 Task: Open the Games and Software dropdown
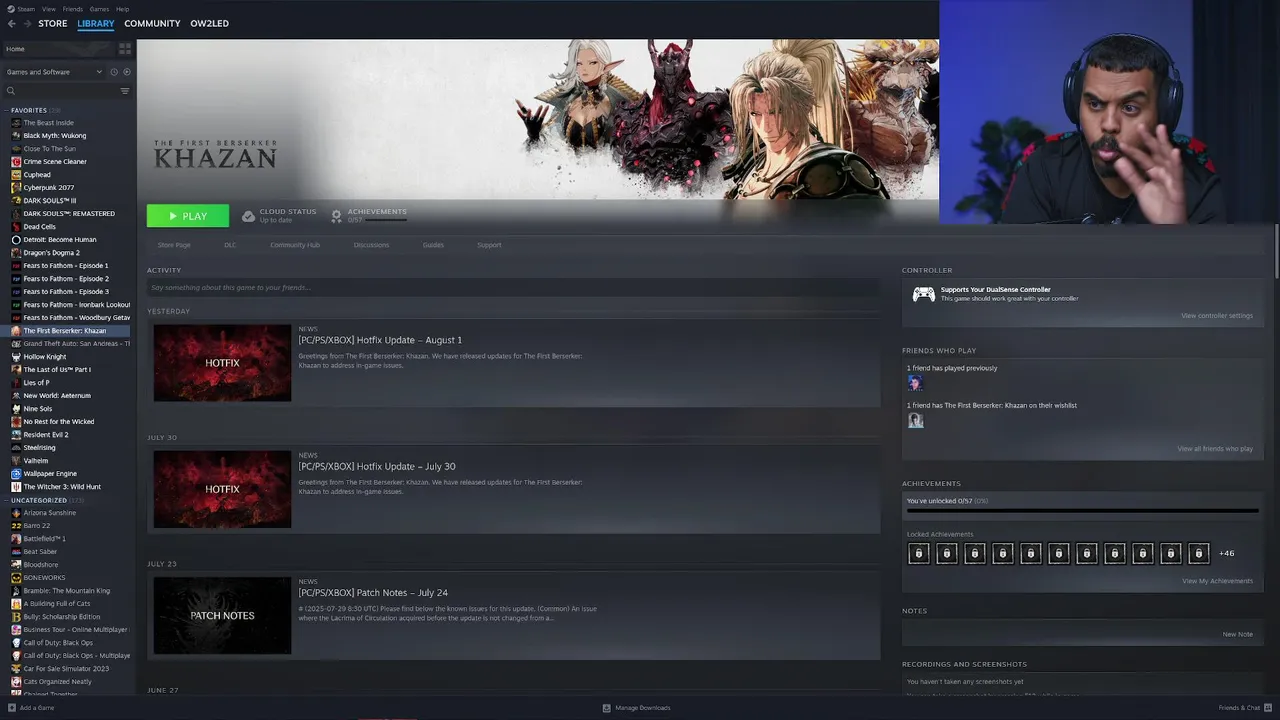point(54,72)
